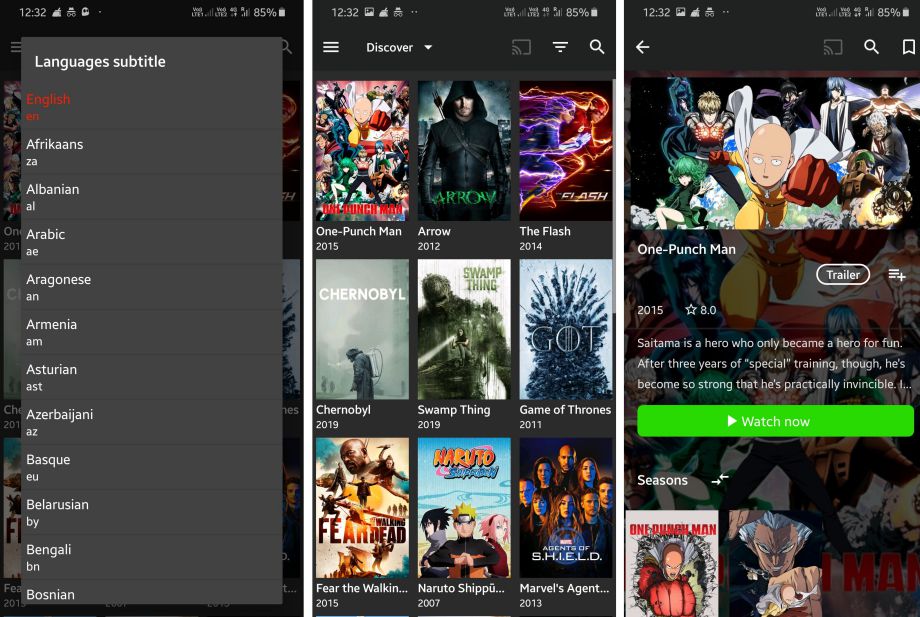This screenshot has width=920, height=617.
Task: Choose Basque from subtitle list
Action: click(151, 468)
